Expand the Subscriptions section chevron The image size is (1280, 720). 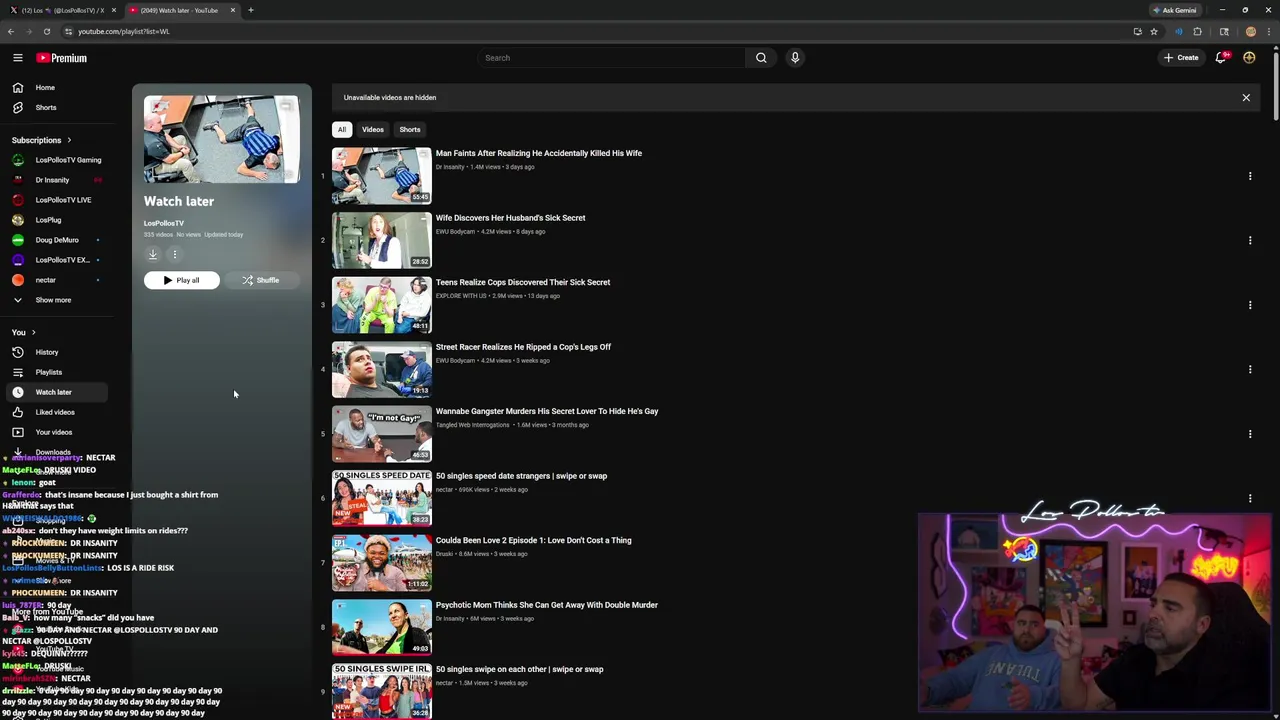69,140
